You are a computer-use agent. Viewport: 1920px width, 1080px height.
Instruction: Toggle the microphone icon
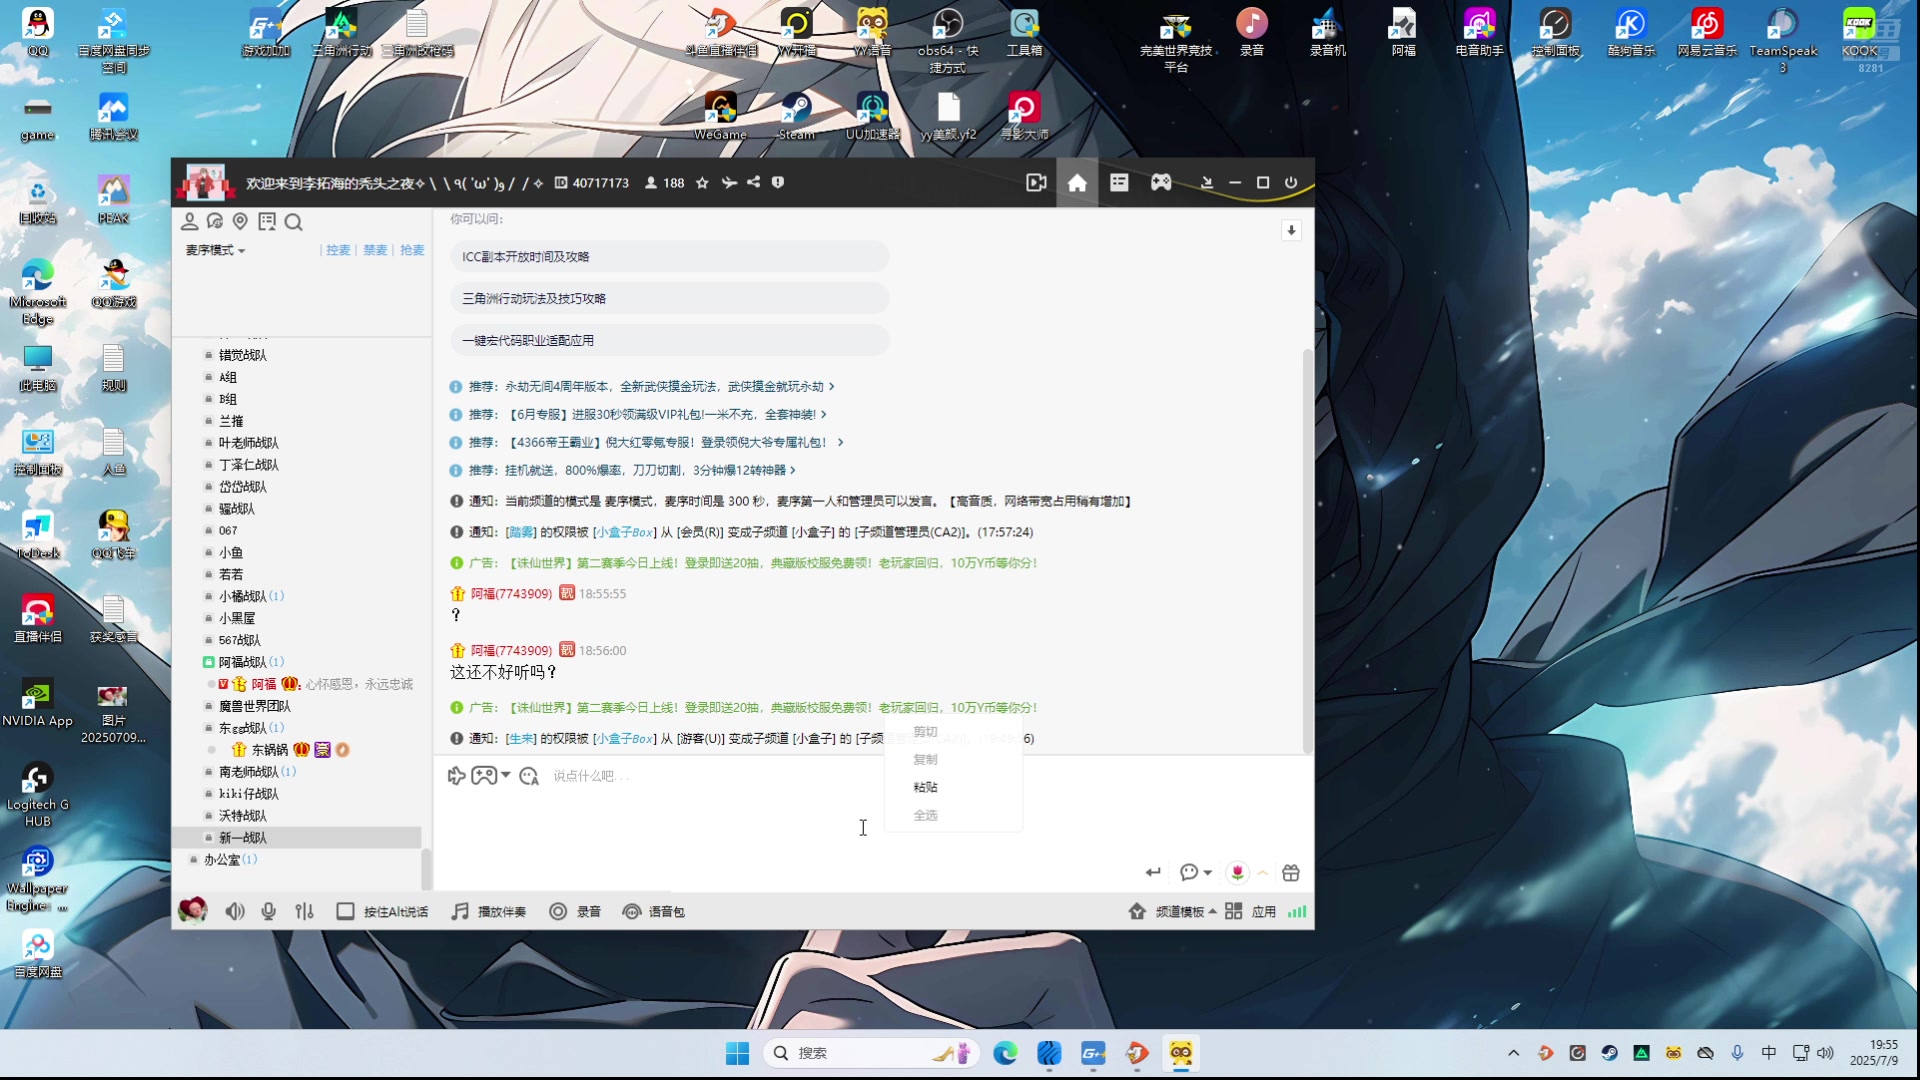tap(268, 912)
